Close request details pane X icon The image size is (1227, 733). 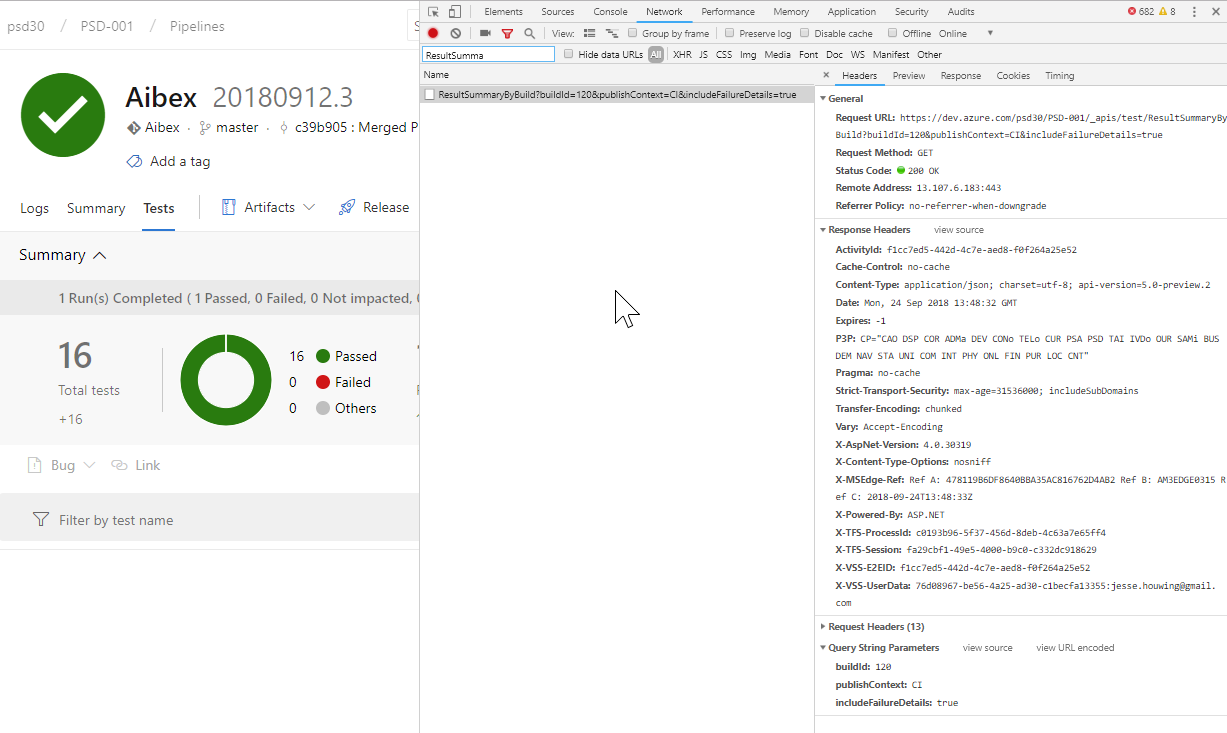pyautogui.click(x=825, y=75)
